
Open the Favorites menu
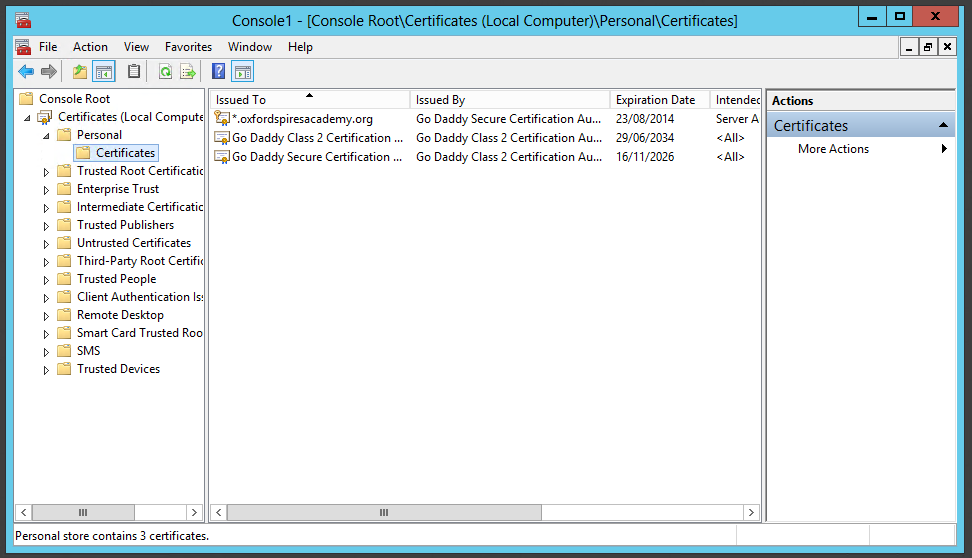[x=188, y=47]
